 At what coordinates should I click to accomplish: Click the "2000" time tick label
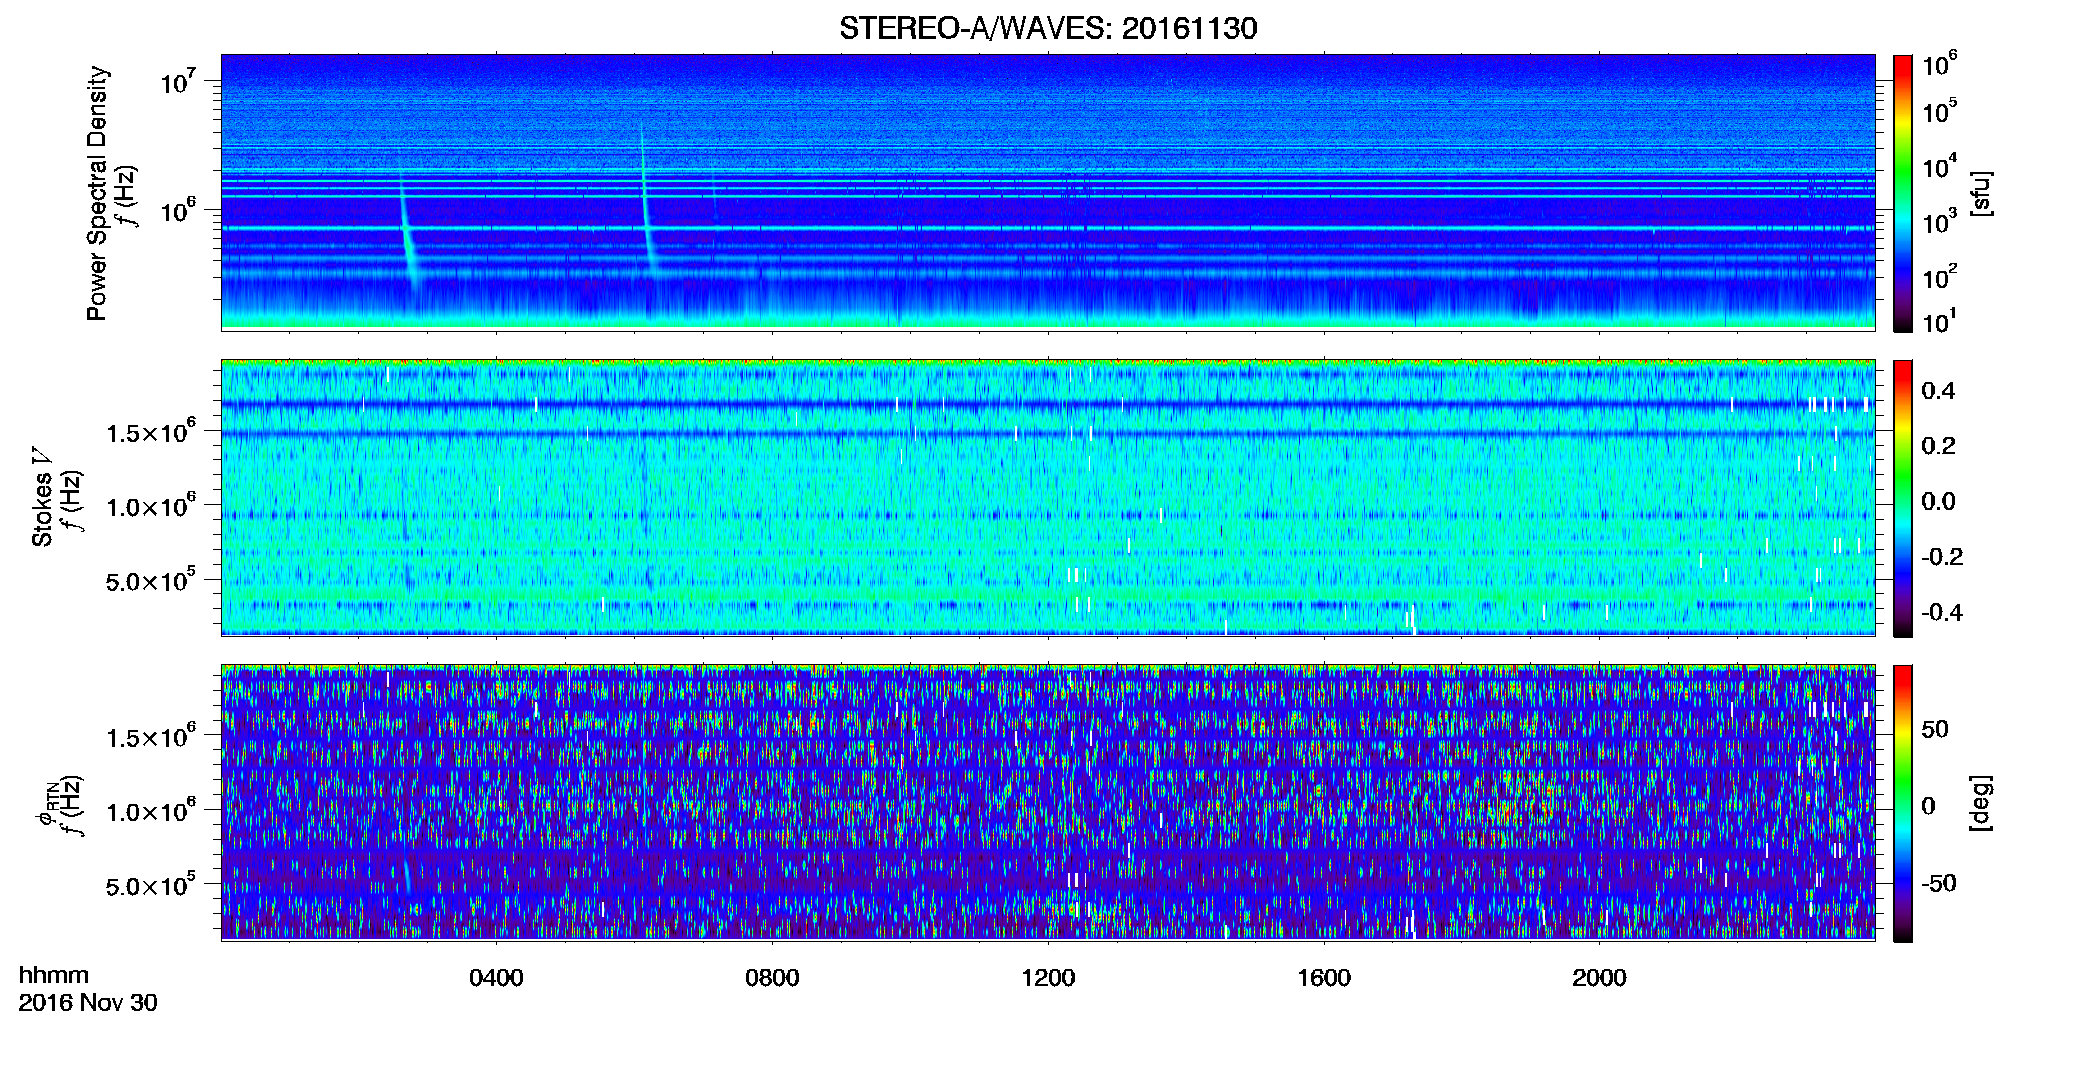click(1599, 977)
